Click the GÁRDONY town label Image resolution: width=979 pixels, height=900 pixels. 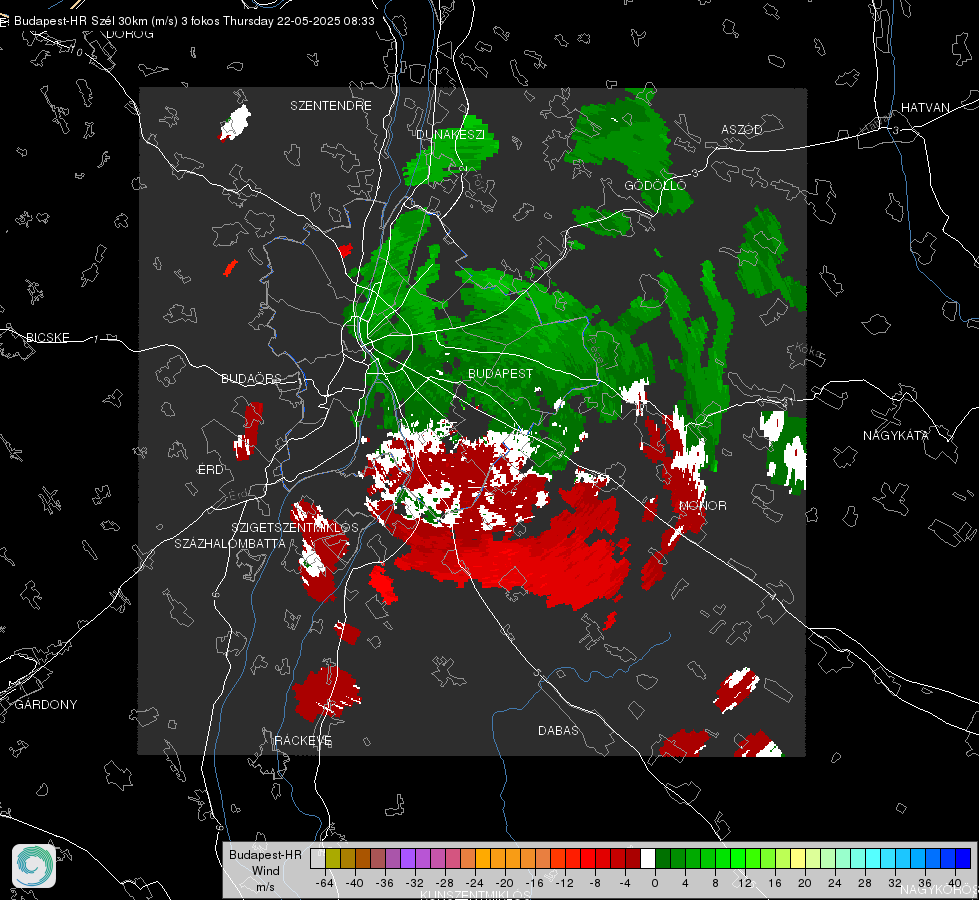coord(46,705)
